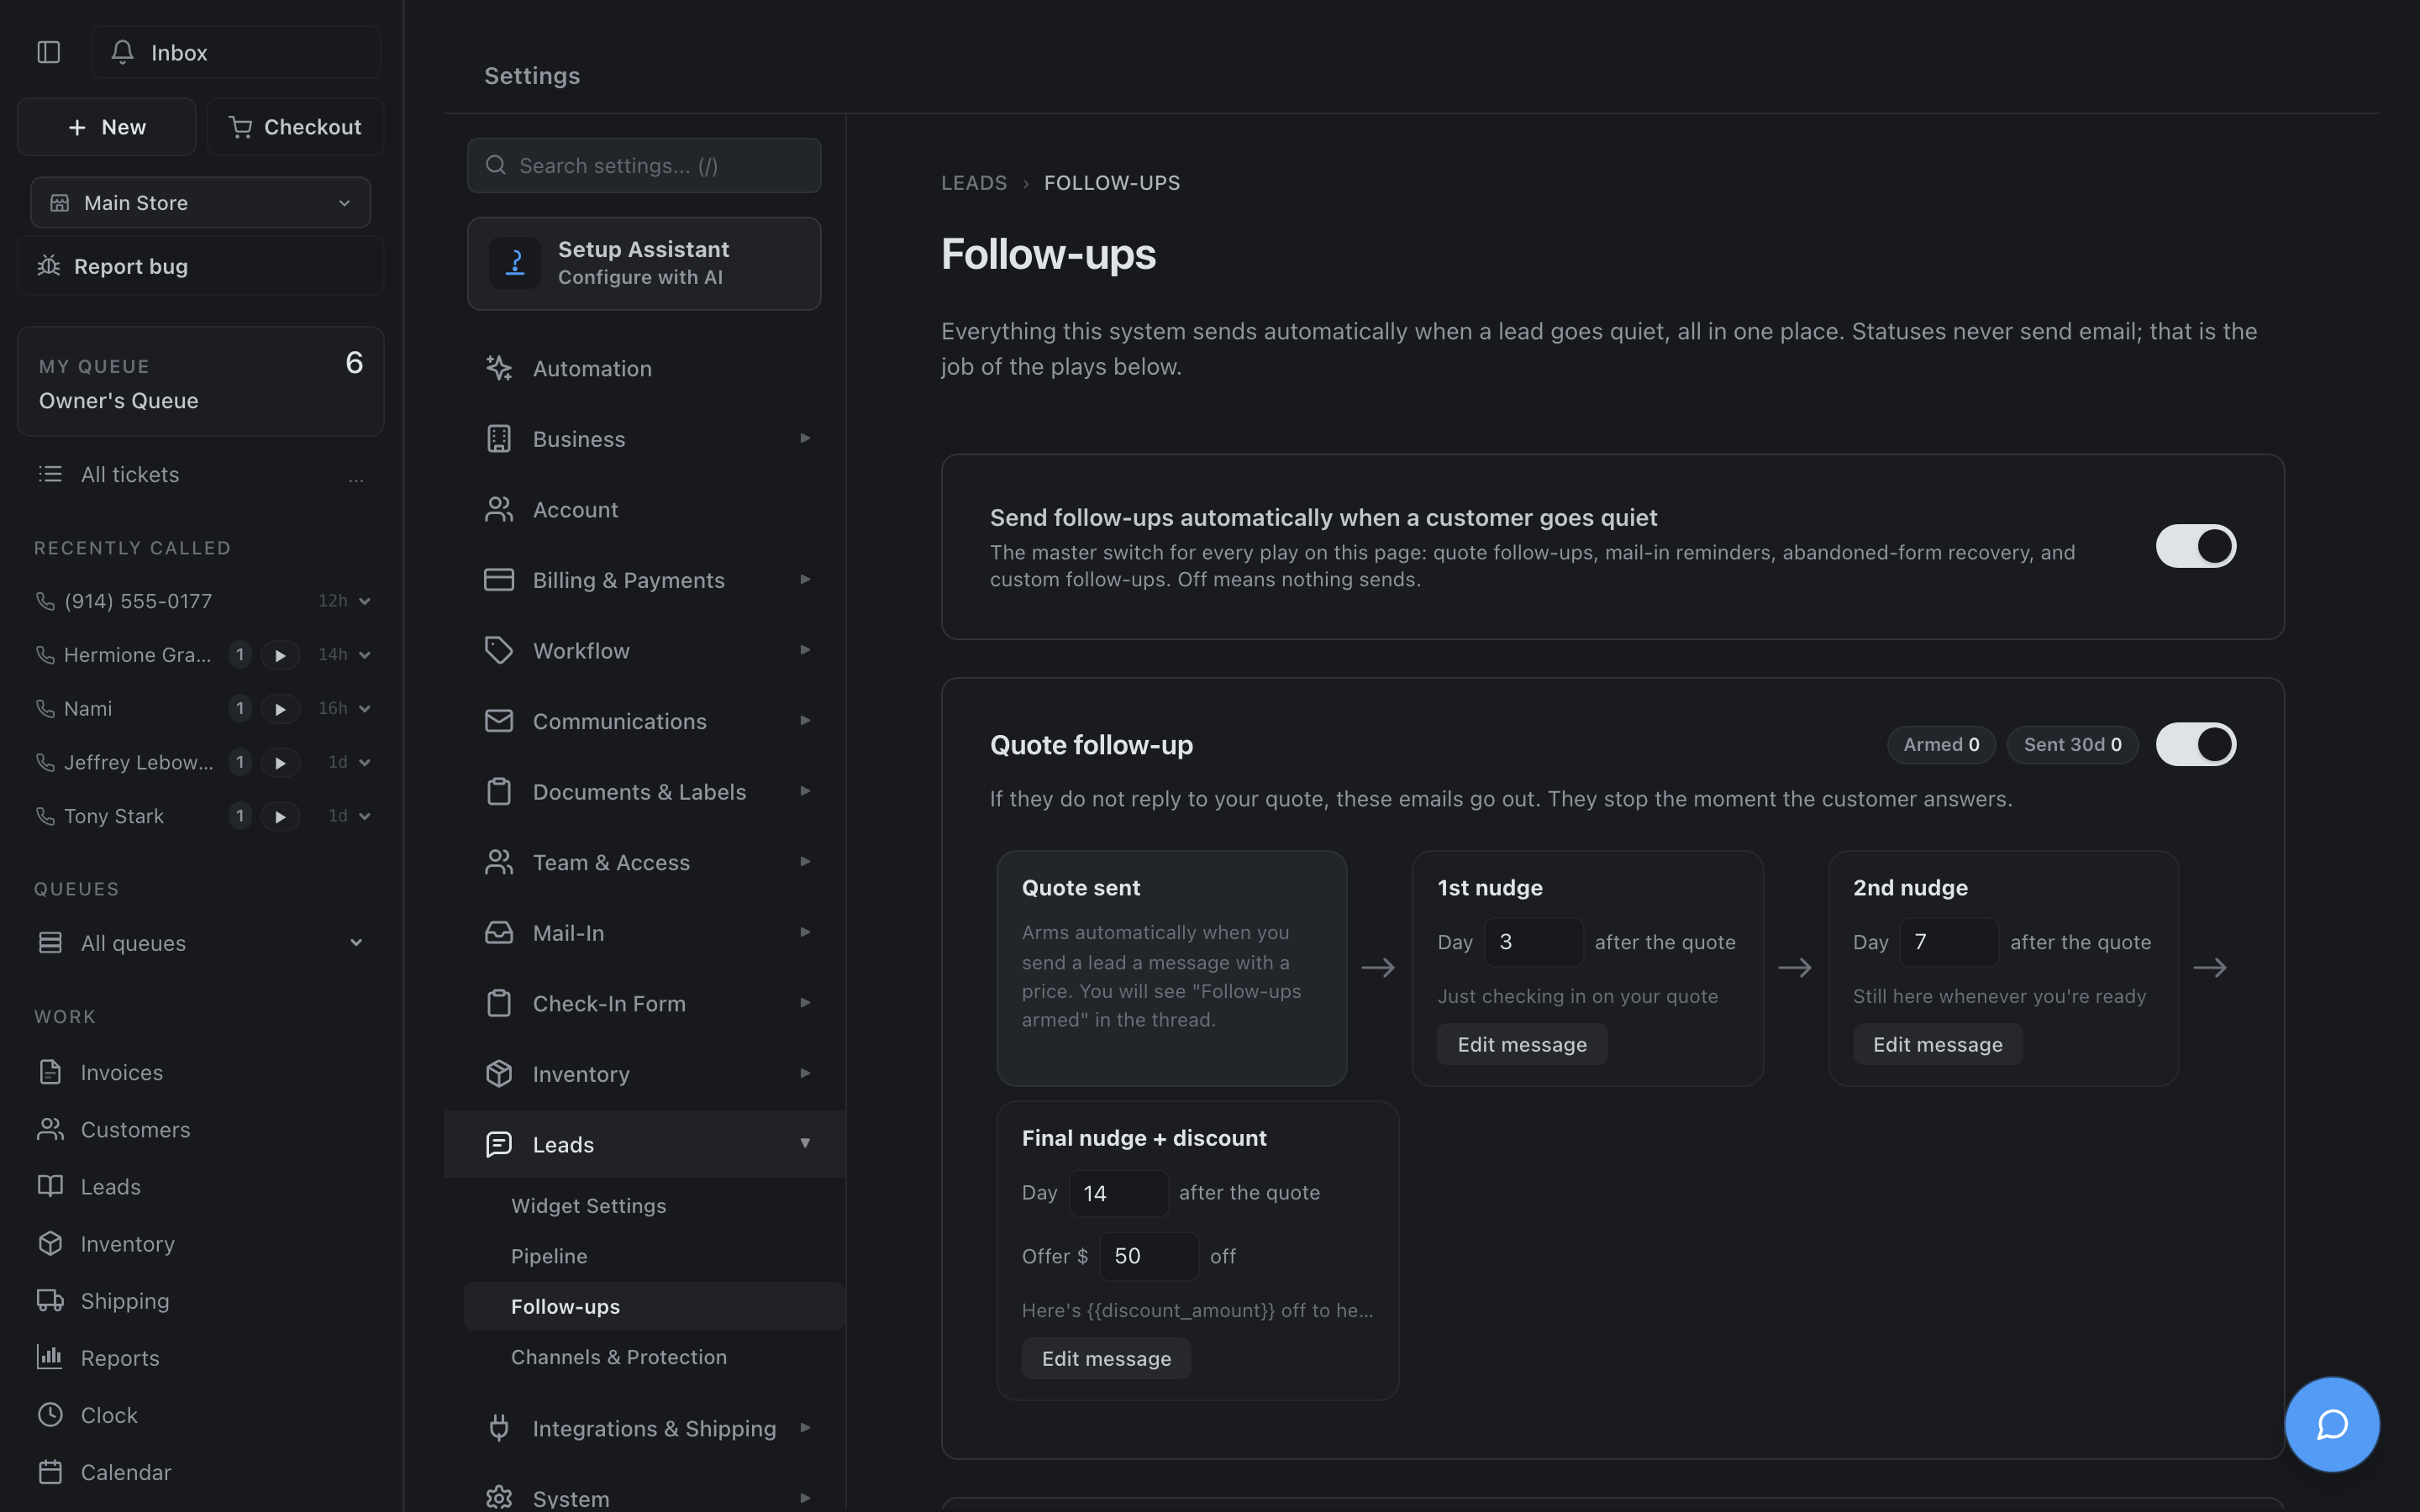Click the Shipping truck icon
Screen dimensions: 2420x1512
point(50,1300)
